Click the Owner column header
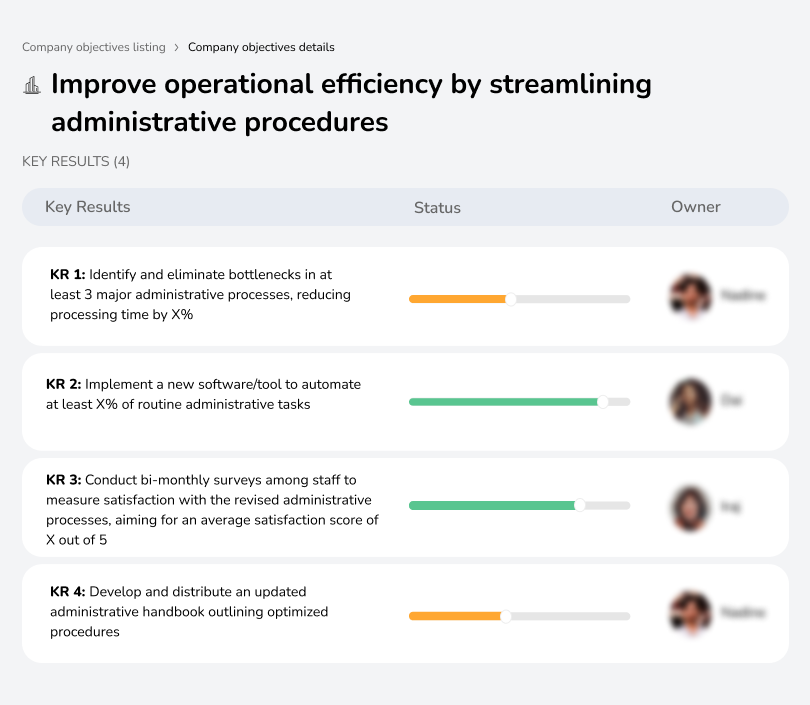This screenshot has height=705, width=810. pyautogui.click(x=695, y=207)
